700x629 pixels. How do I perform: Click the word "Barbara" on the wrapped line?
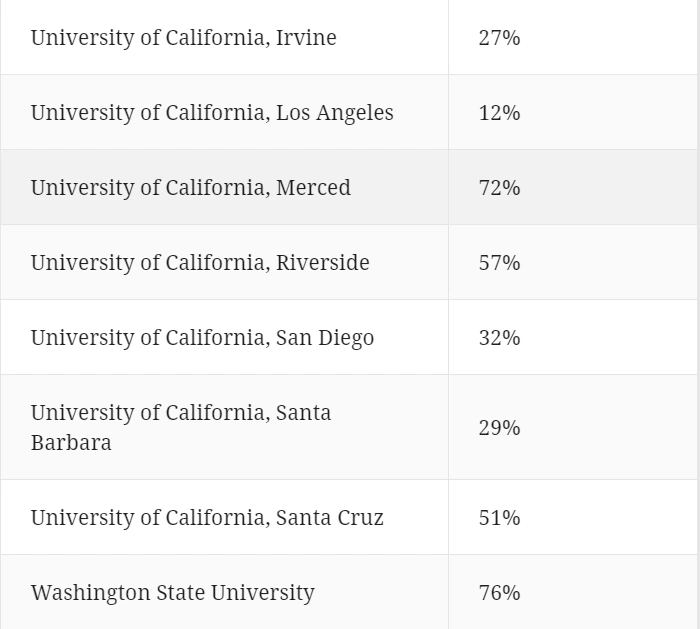pos(71,443)
